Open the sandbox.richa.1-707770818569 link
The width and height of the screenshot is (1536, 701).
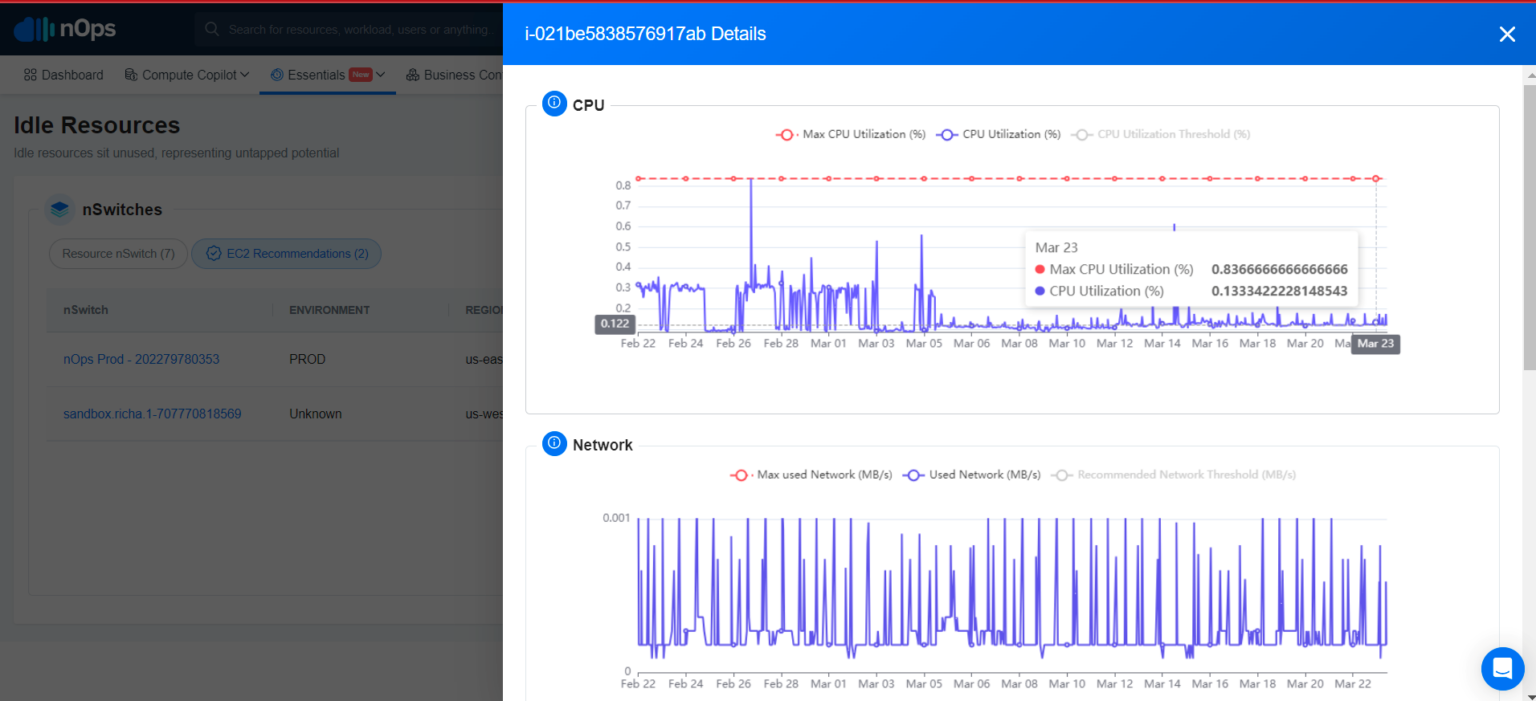[x=152, y=413]
